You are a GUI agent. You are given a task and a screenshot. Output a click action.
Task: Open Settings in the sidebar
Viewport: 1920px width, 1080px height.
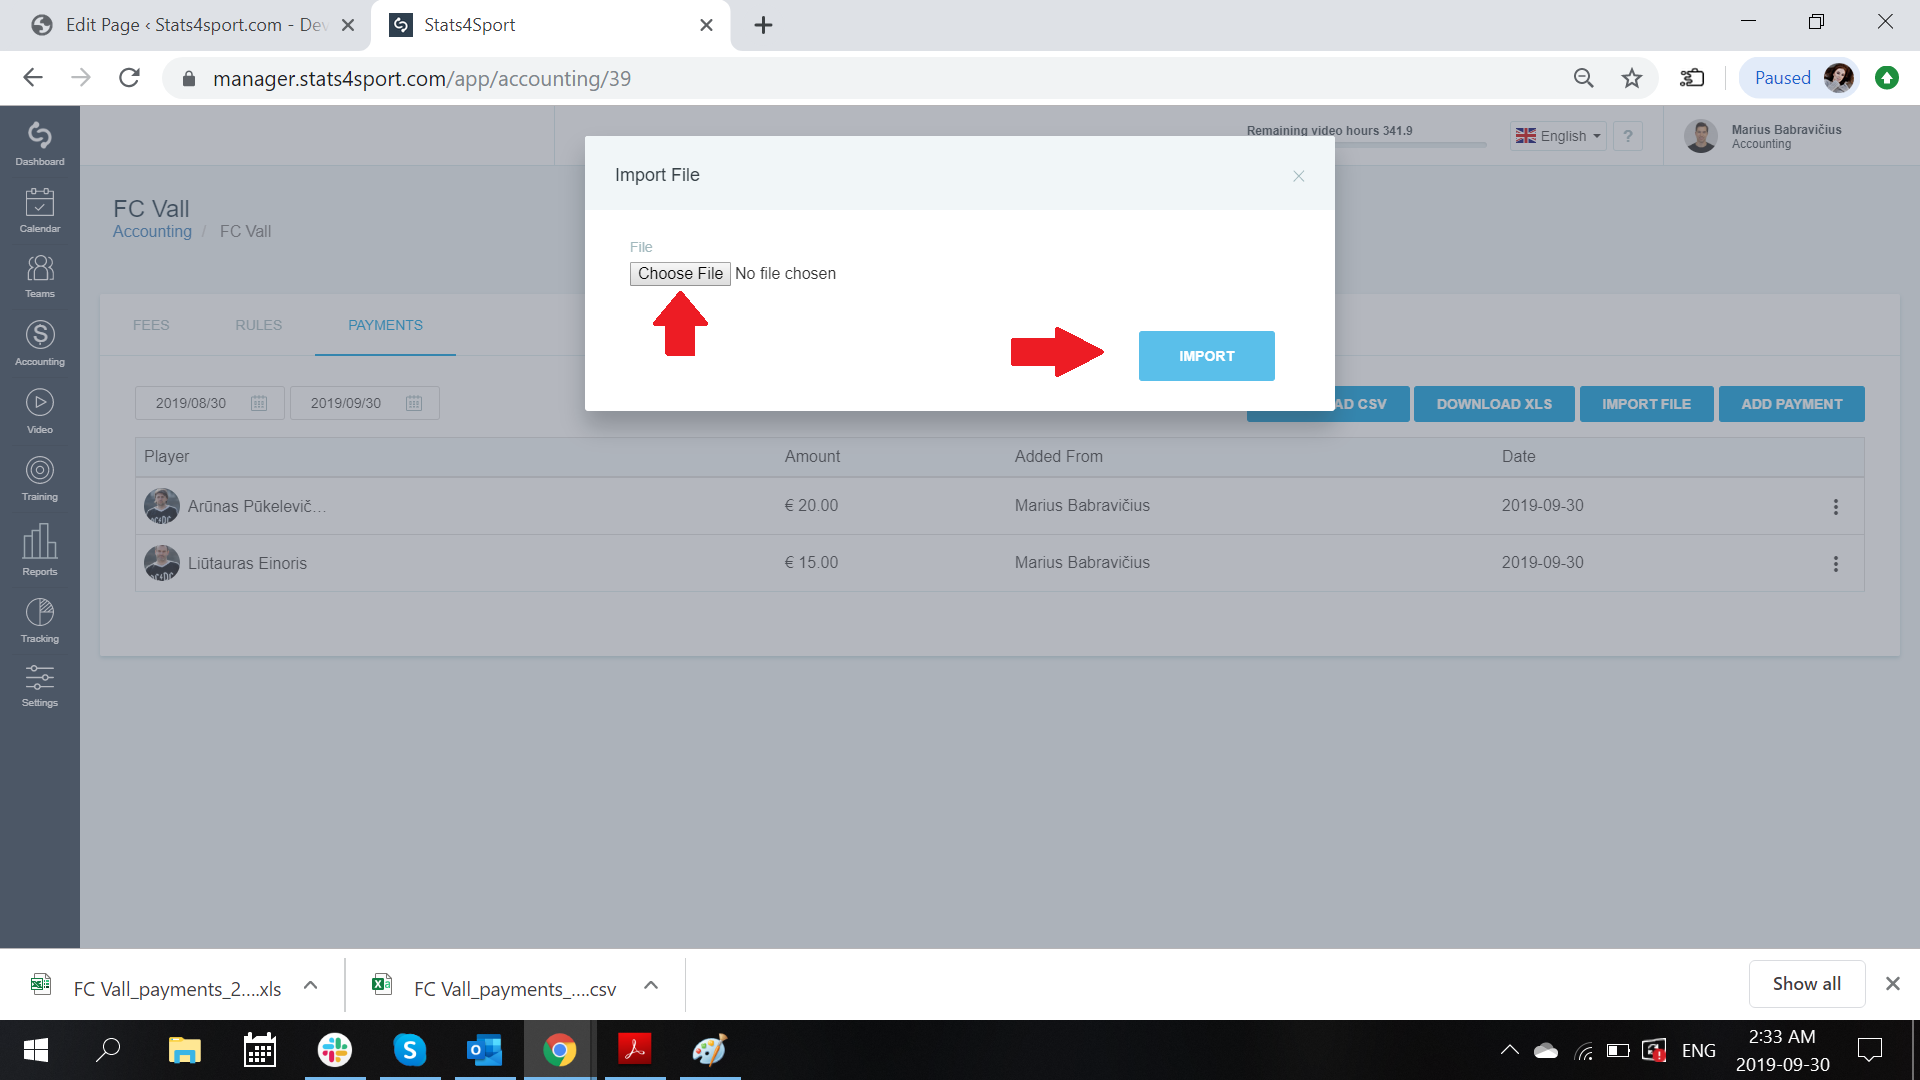point(40,685)
